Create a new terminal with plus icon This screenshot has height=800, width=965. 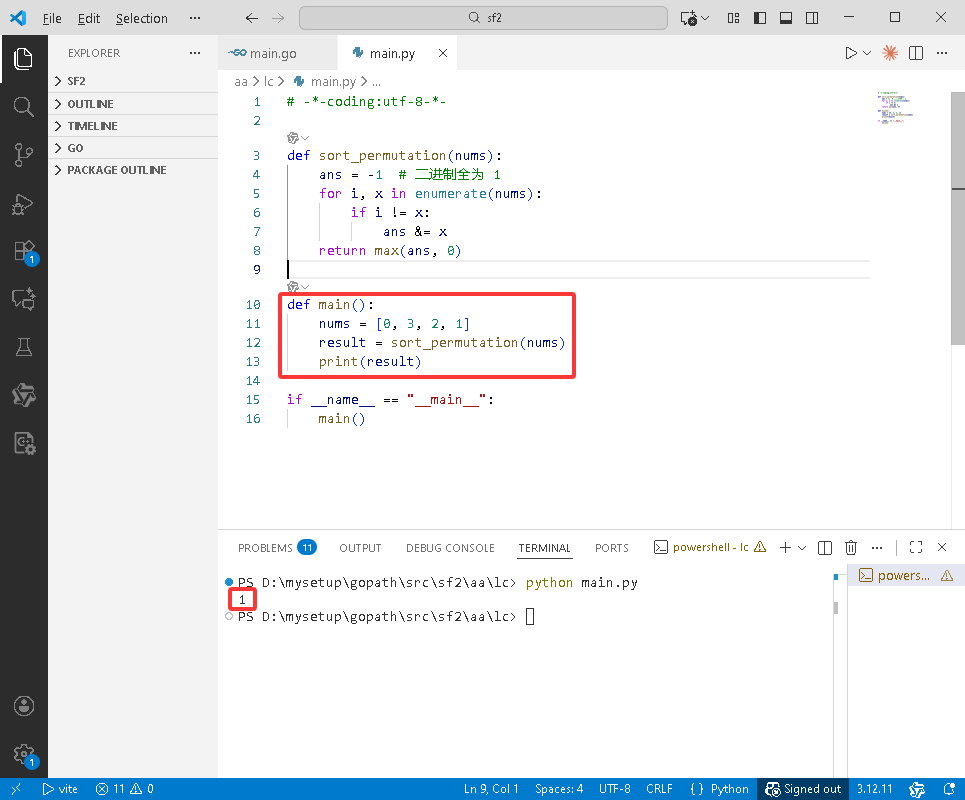click(785, 547)
